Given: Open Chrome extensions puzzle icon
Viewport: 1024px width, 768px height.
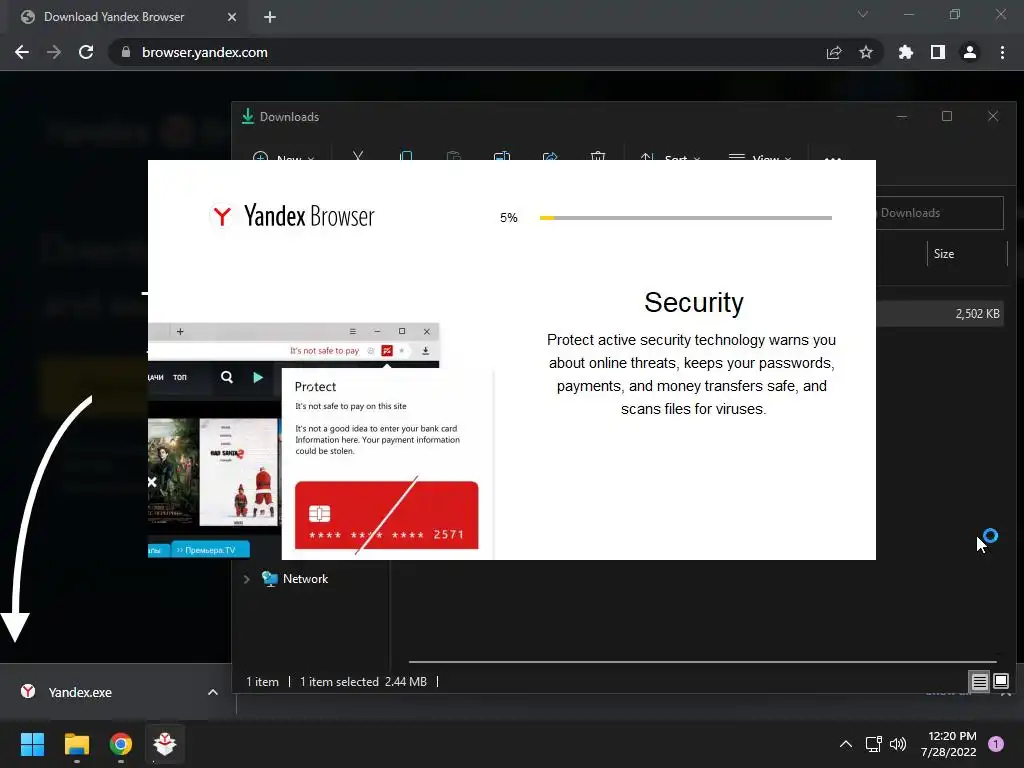Looking at the screenshot, I should coord(905,52).
